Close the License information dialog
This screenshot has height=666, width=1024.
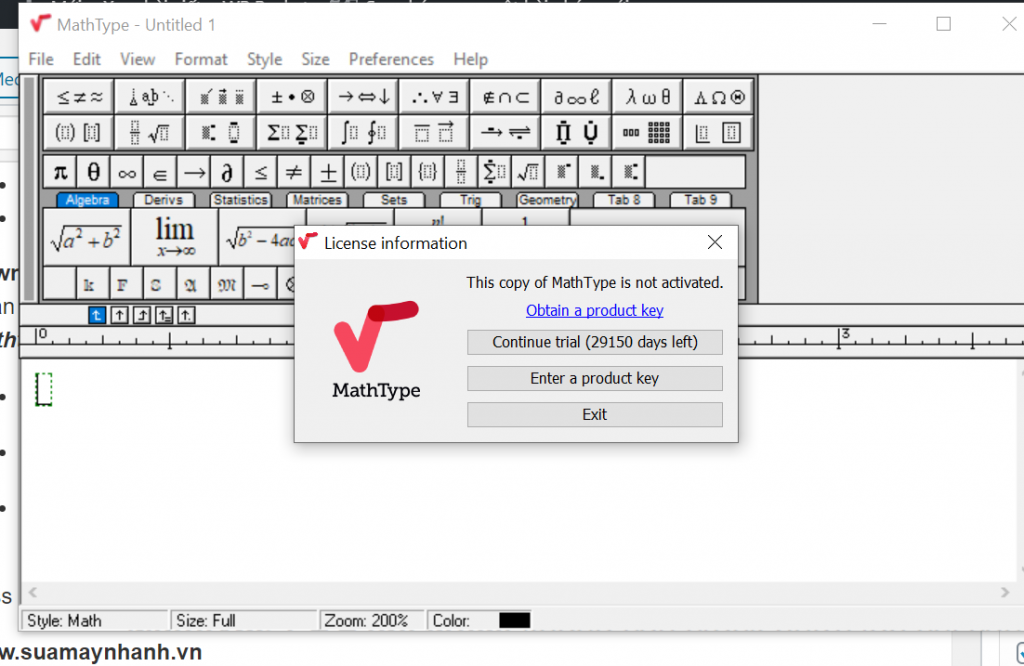click(x=715, y=243)
